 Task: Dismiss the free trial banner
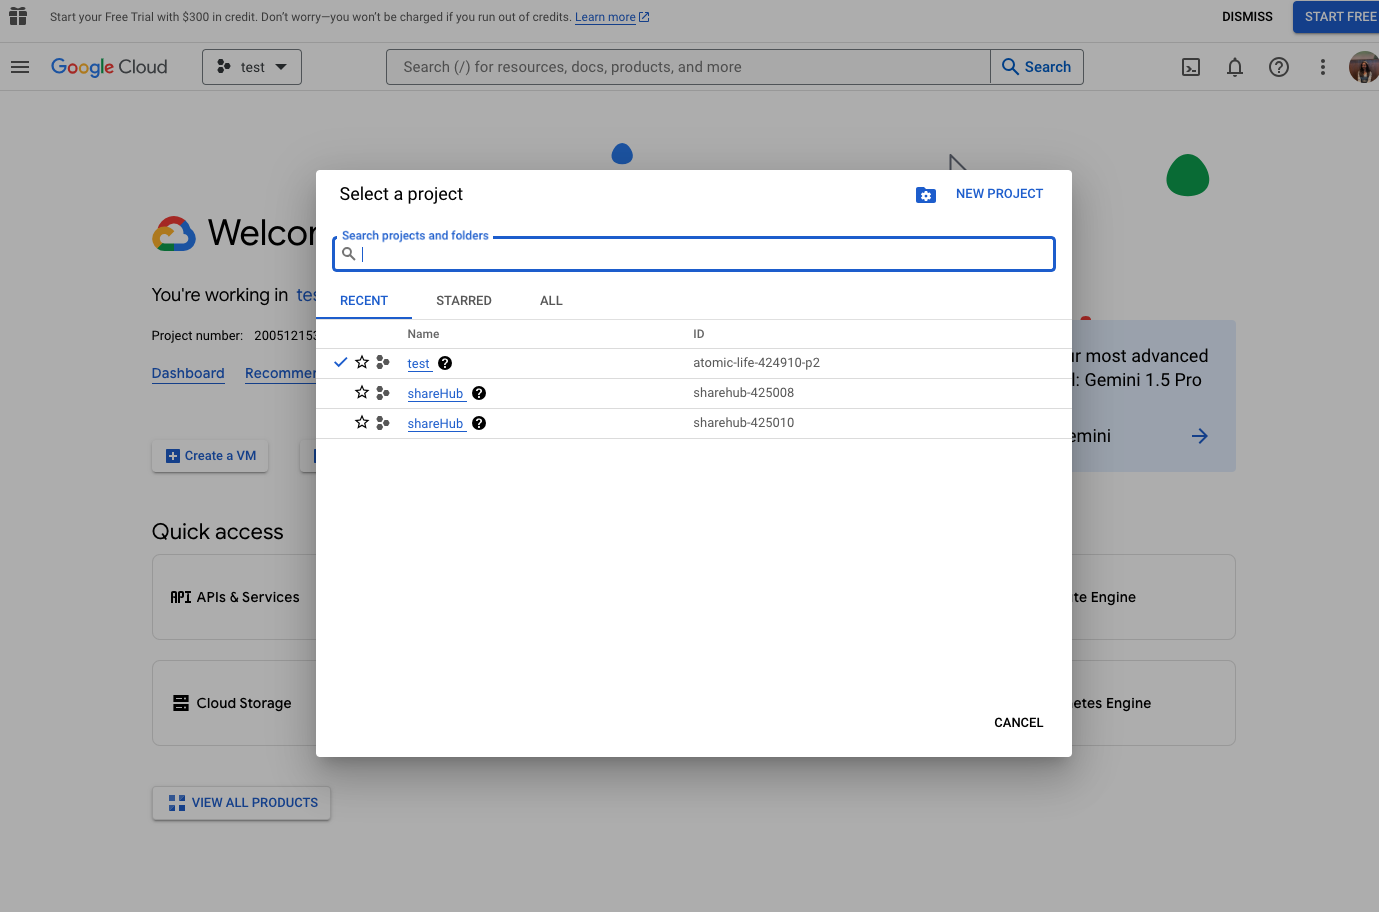click(x=1247, y=17)
